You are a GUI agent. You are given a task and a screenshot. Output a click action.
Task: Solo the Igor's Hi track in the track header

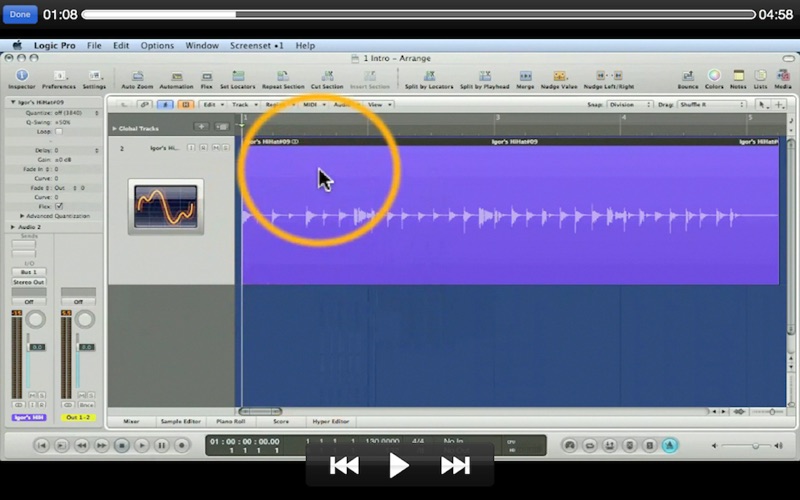pyautogui.click(x=225, y=148)
